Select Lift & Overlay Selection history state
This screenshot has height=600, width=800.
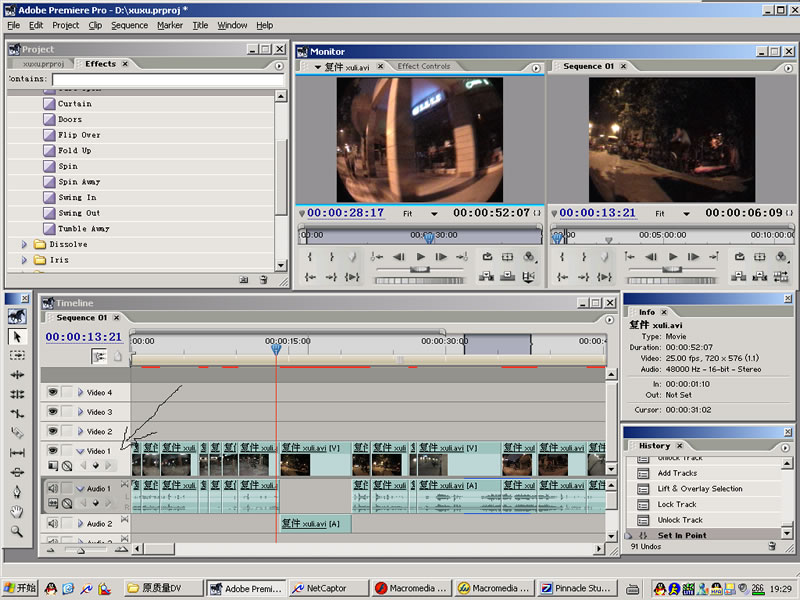(x=700, y=488)
